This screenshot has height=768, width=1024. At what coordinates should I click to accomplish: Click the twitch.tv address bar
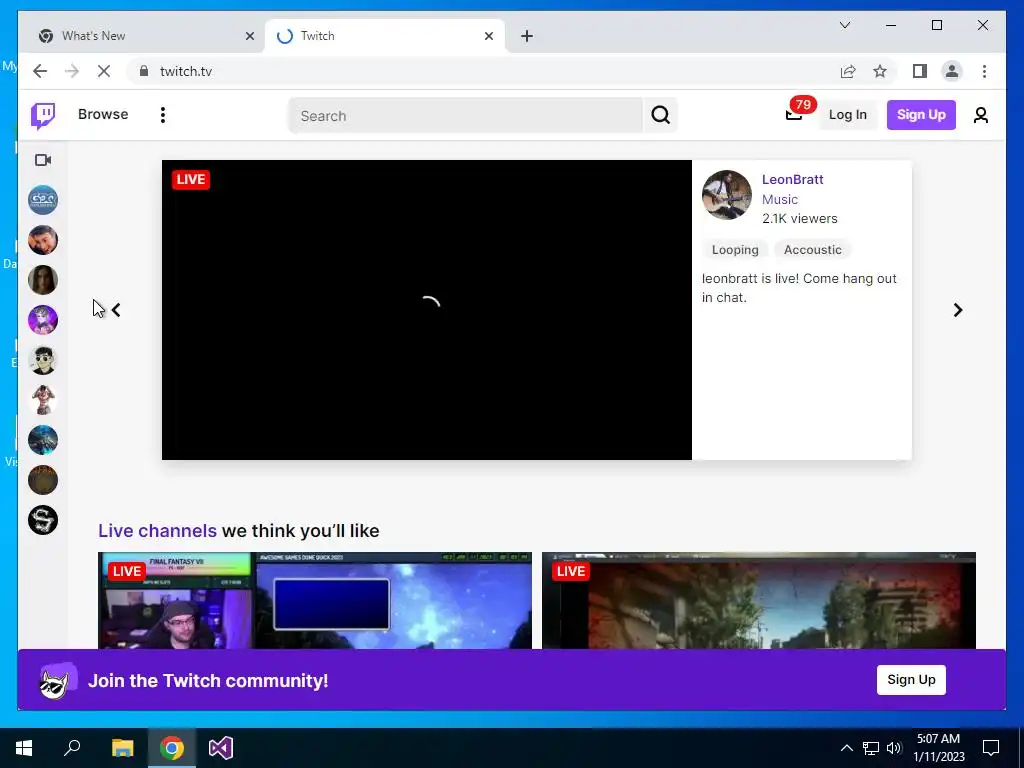point(483,71)
